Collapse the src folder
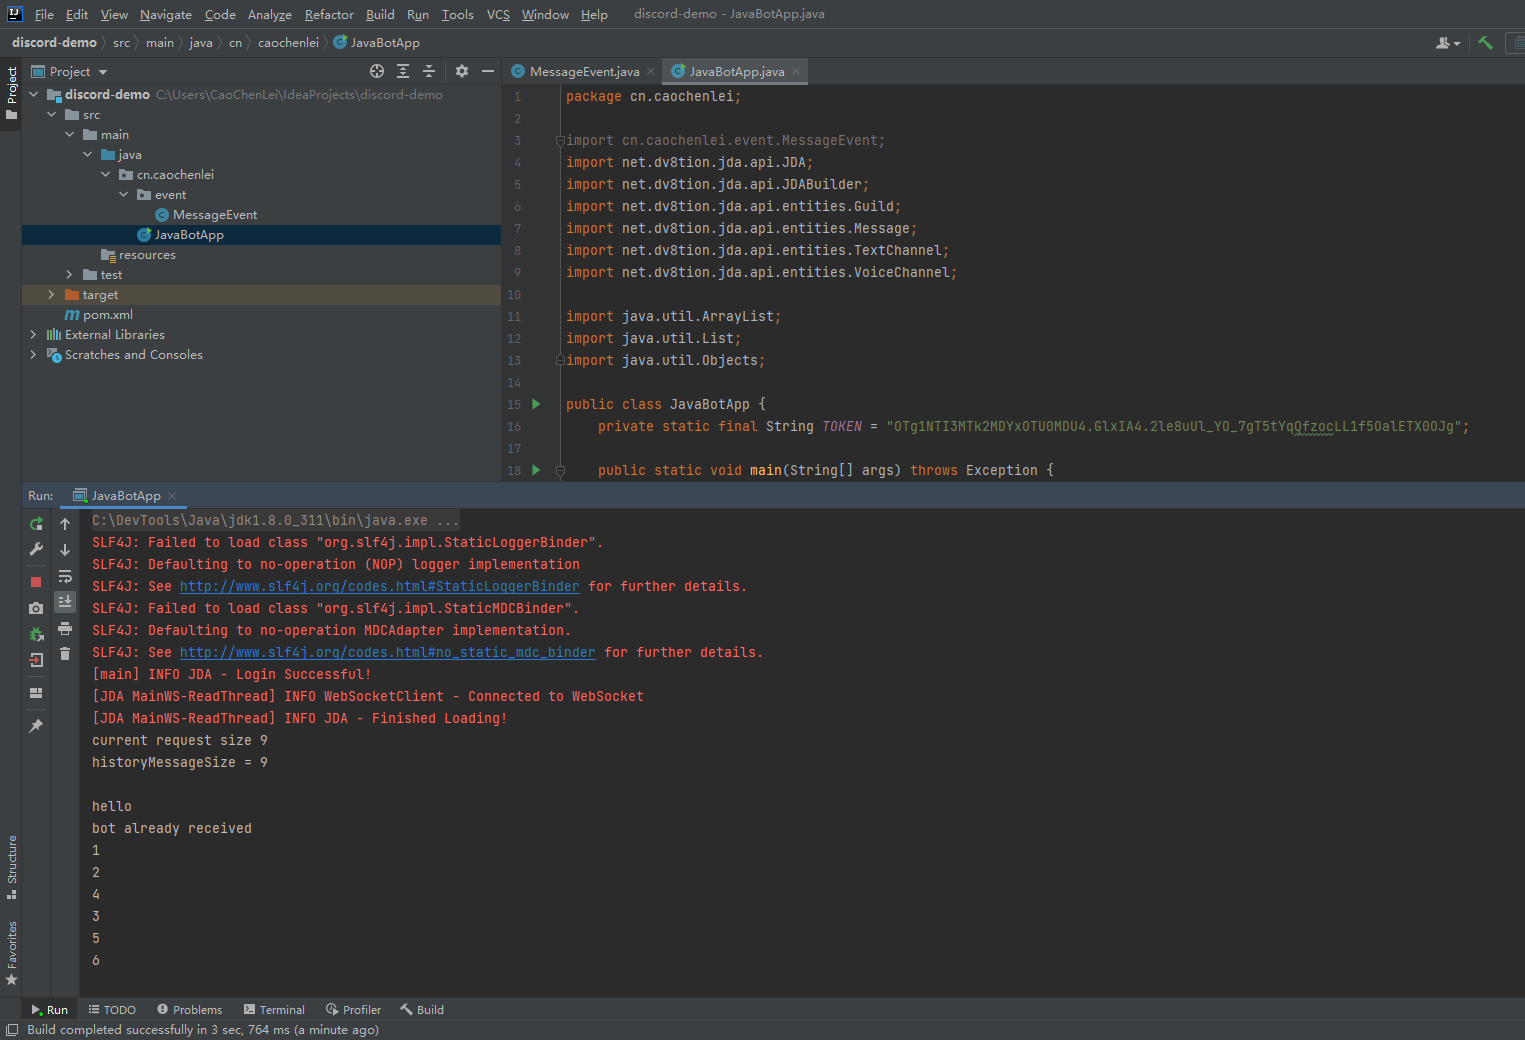Image resolution: width=1525 pixels, height=1040 pixels. [x=51, y=114]
